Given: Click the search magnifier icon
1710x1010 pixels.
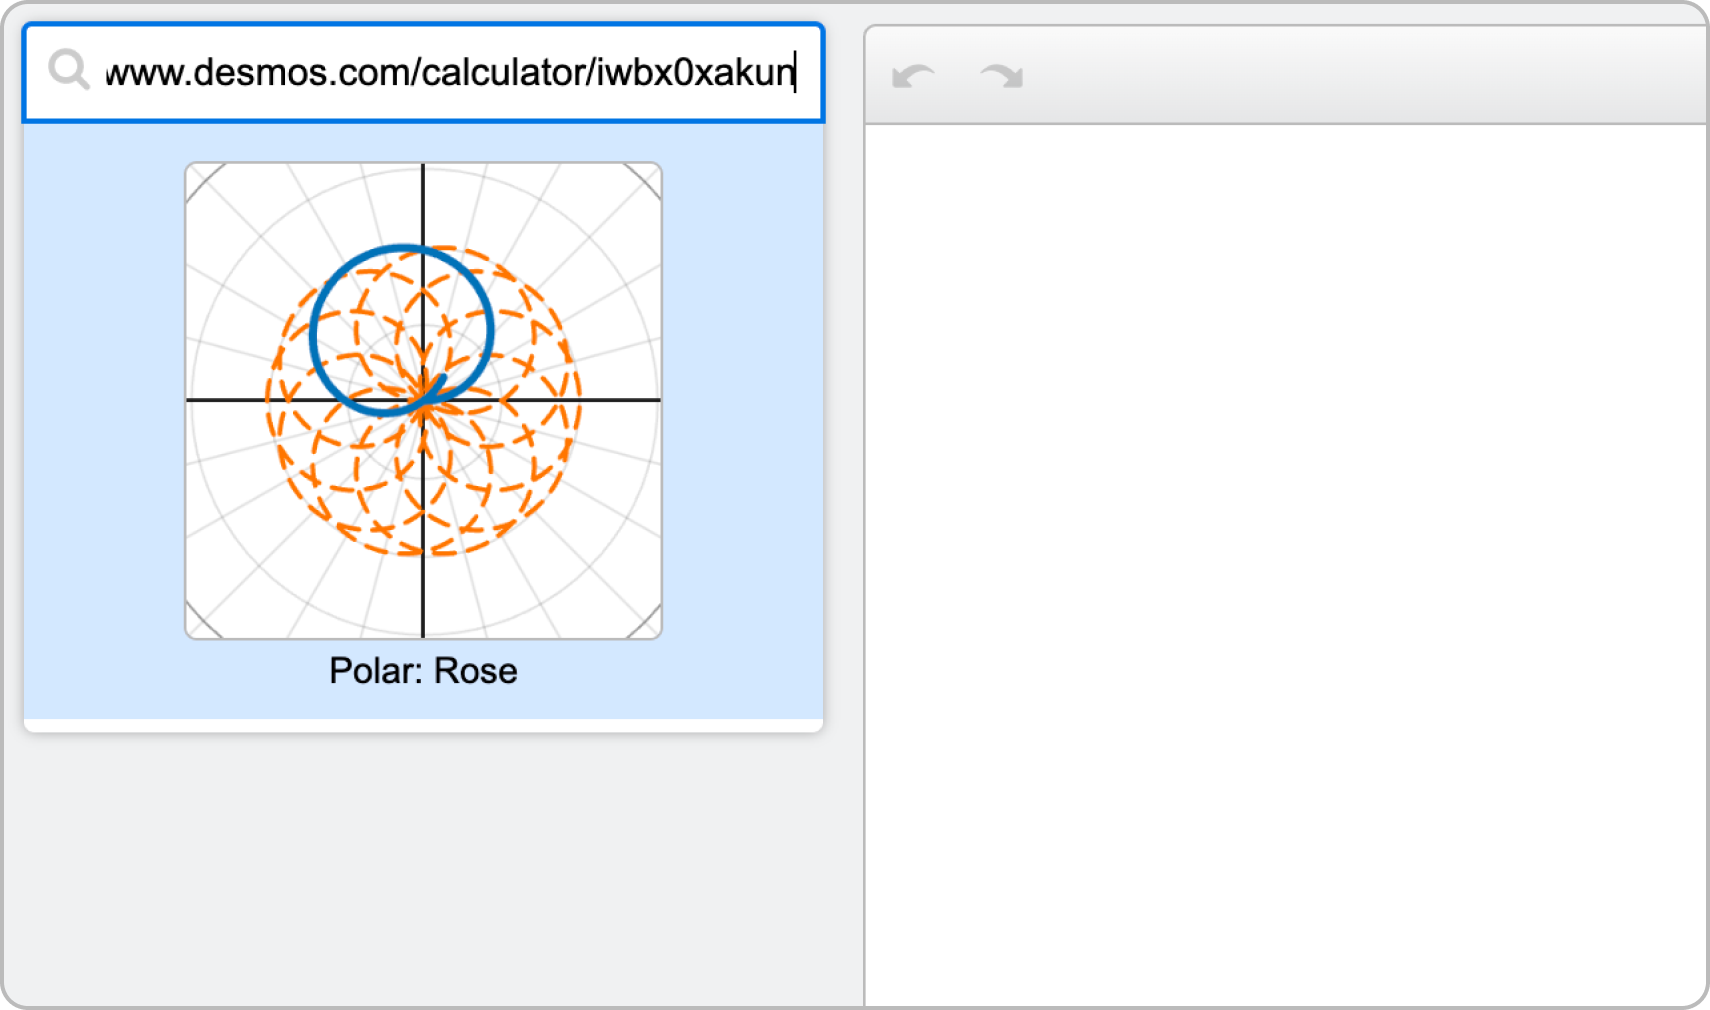Looking at the screenshot, I should tap(69, 71).
